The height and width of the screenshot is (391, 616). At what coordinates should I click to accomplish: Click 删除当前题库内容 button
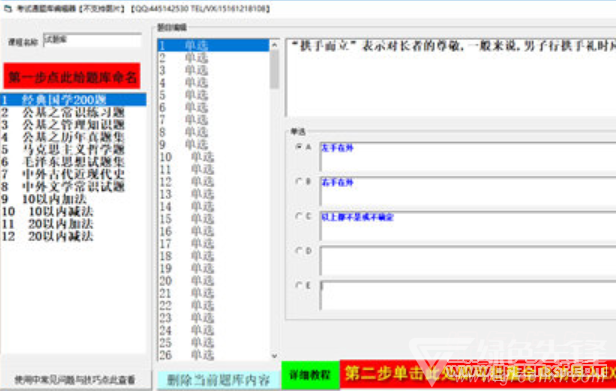pyautogui.click(x=219, y=380)
